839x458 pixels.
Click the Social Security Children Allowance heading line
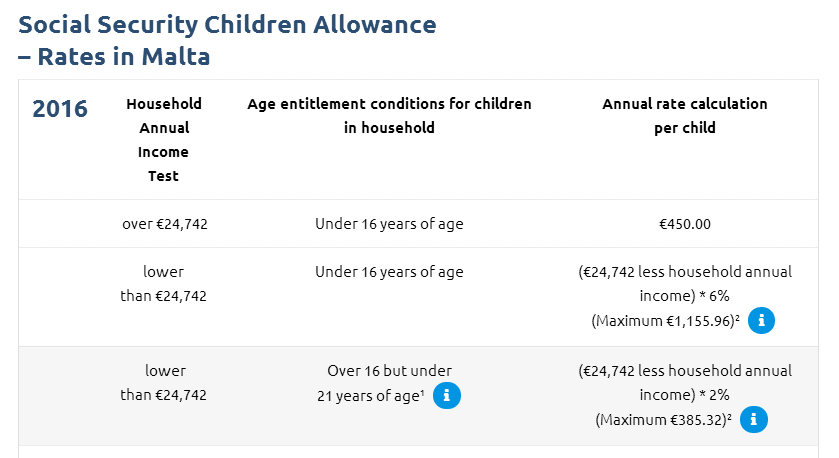click(227, 23)
